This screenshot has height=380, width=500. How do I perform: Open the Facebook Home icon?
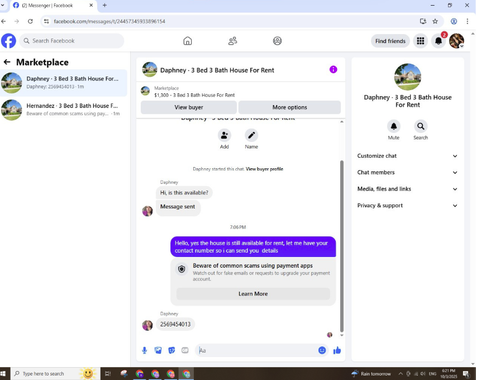point(187,41)
